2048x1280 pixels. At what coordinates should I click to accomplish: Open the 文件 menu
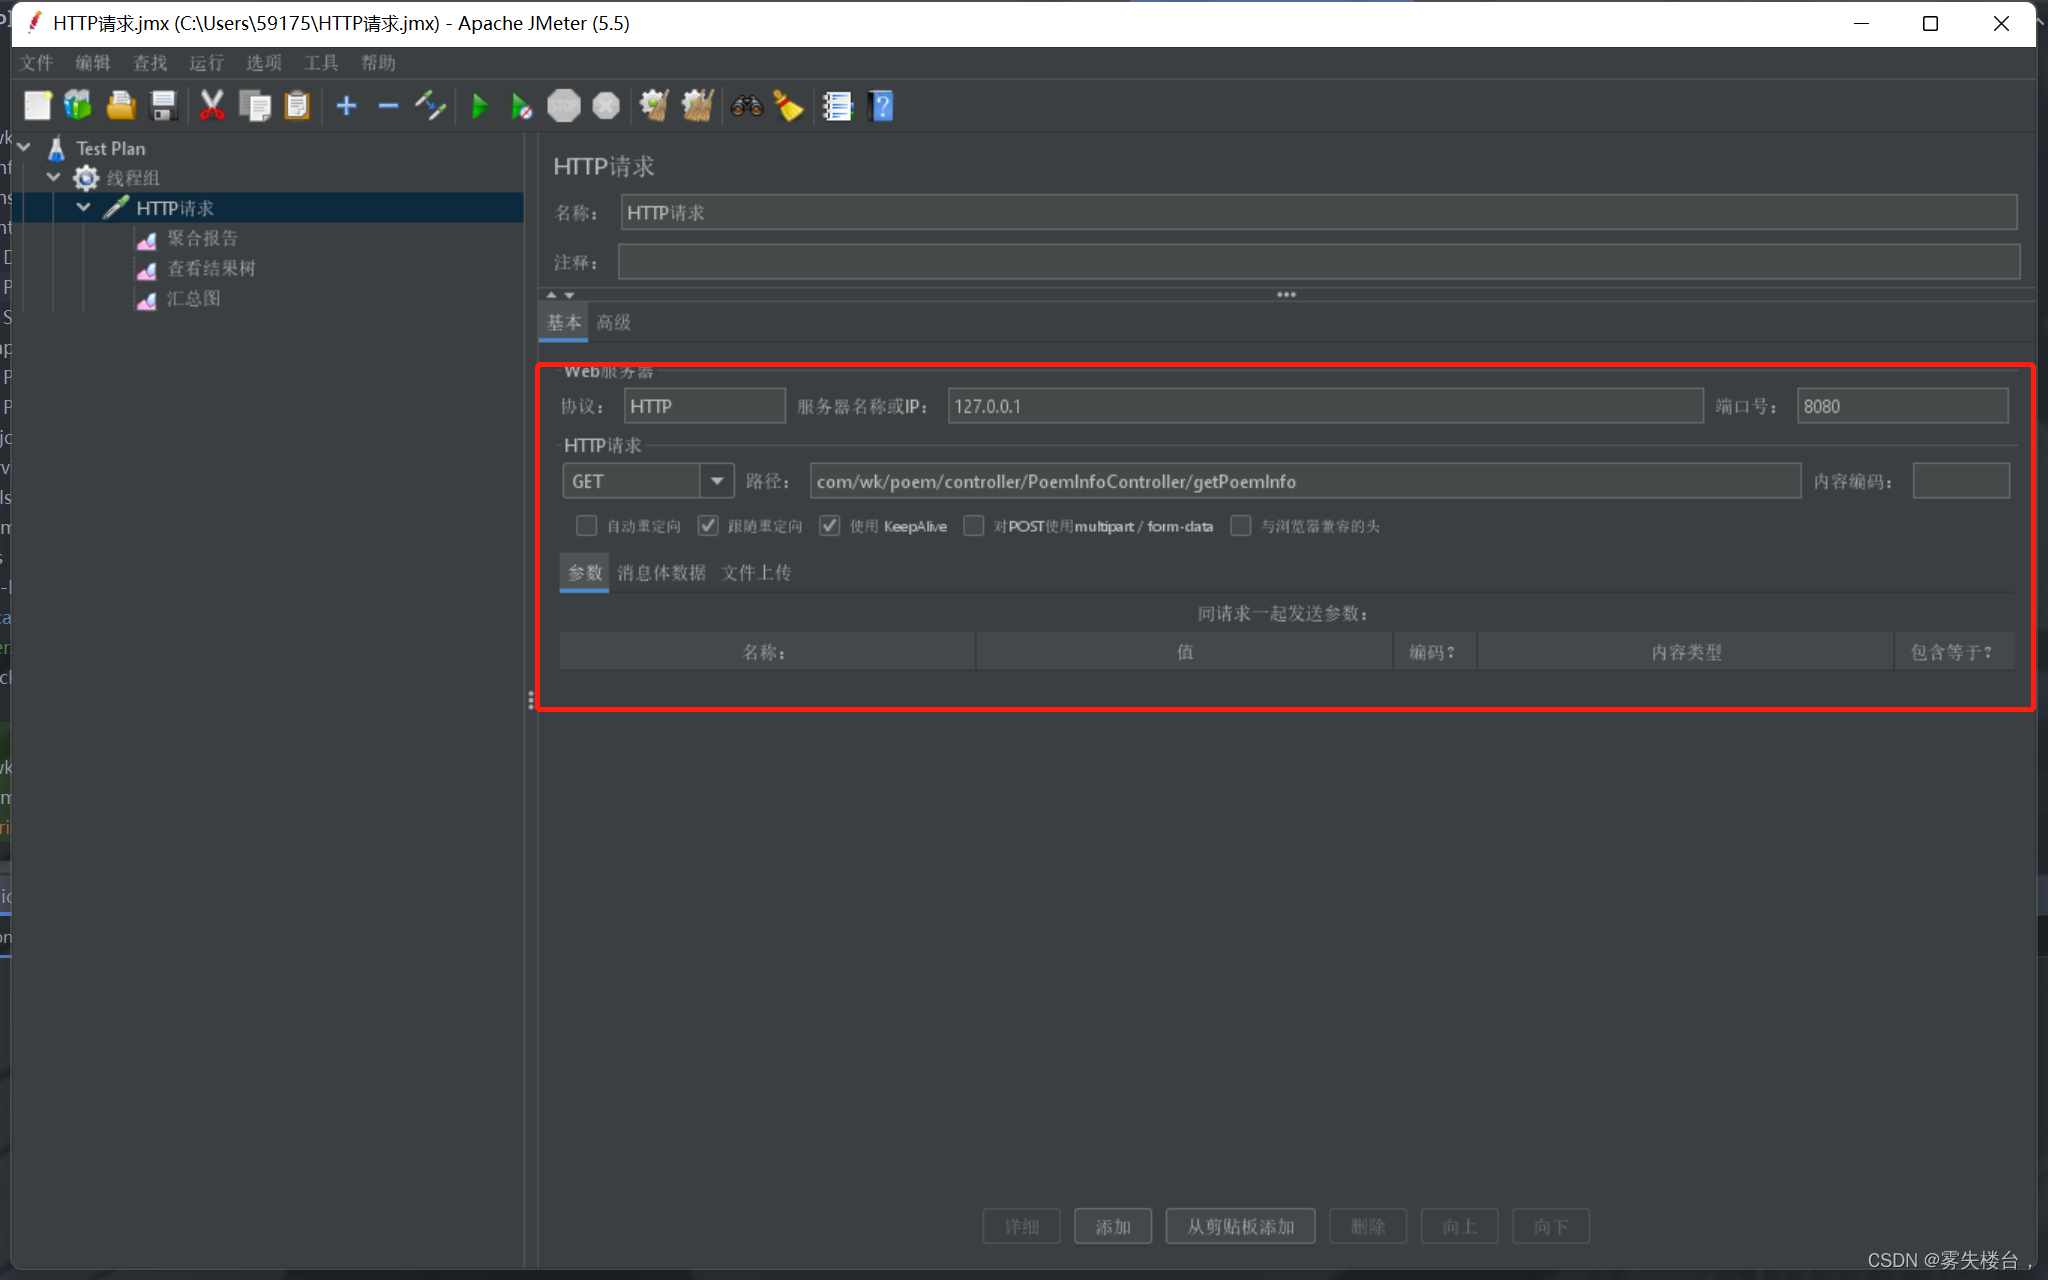tap(36, 63)
